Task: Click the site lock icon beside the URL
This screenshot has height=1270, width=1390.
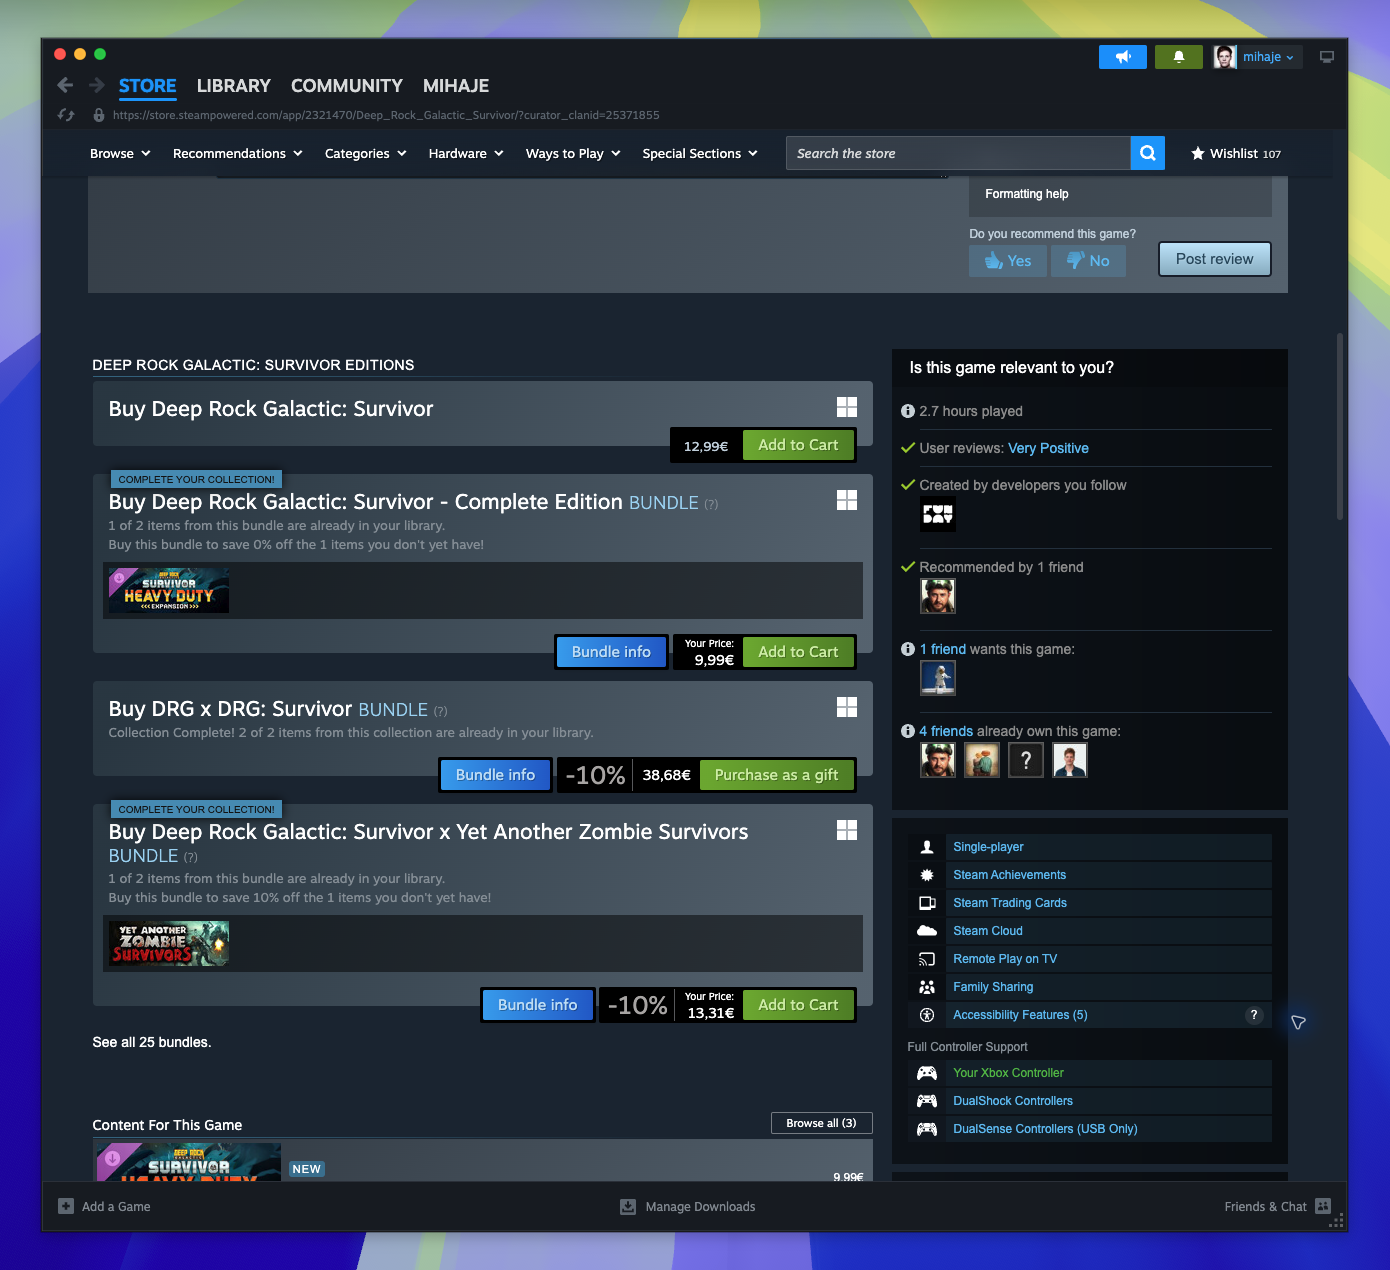Action: tap(99, 115)
